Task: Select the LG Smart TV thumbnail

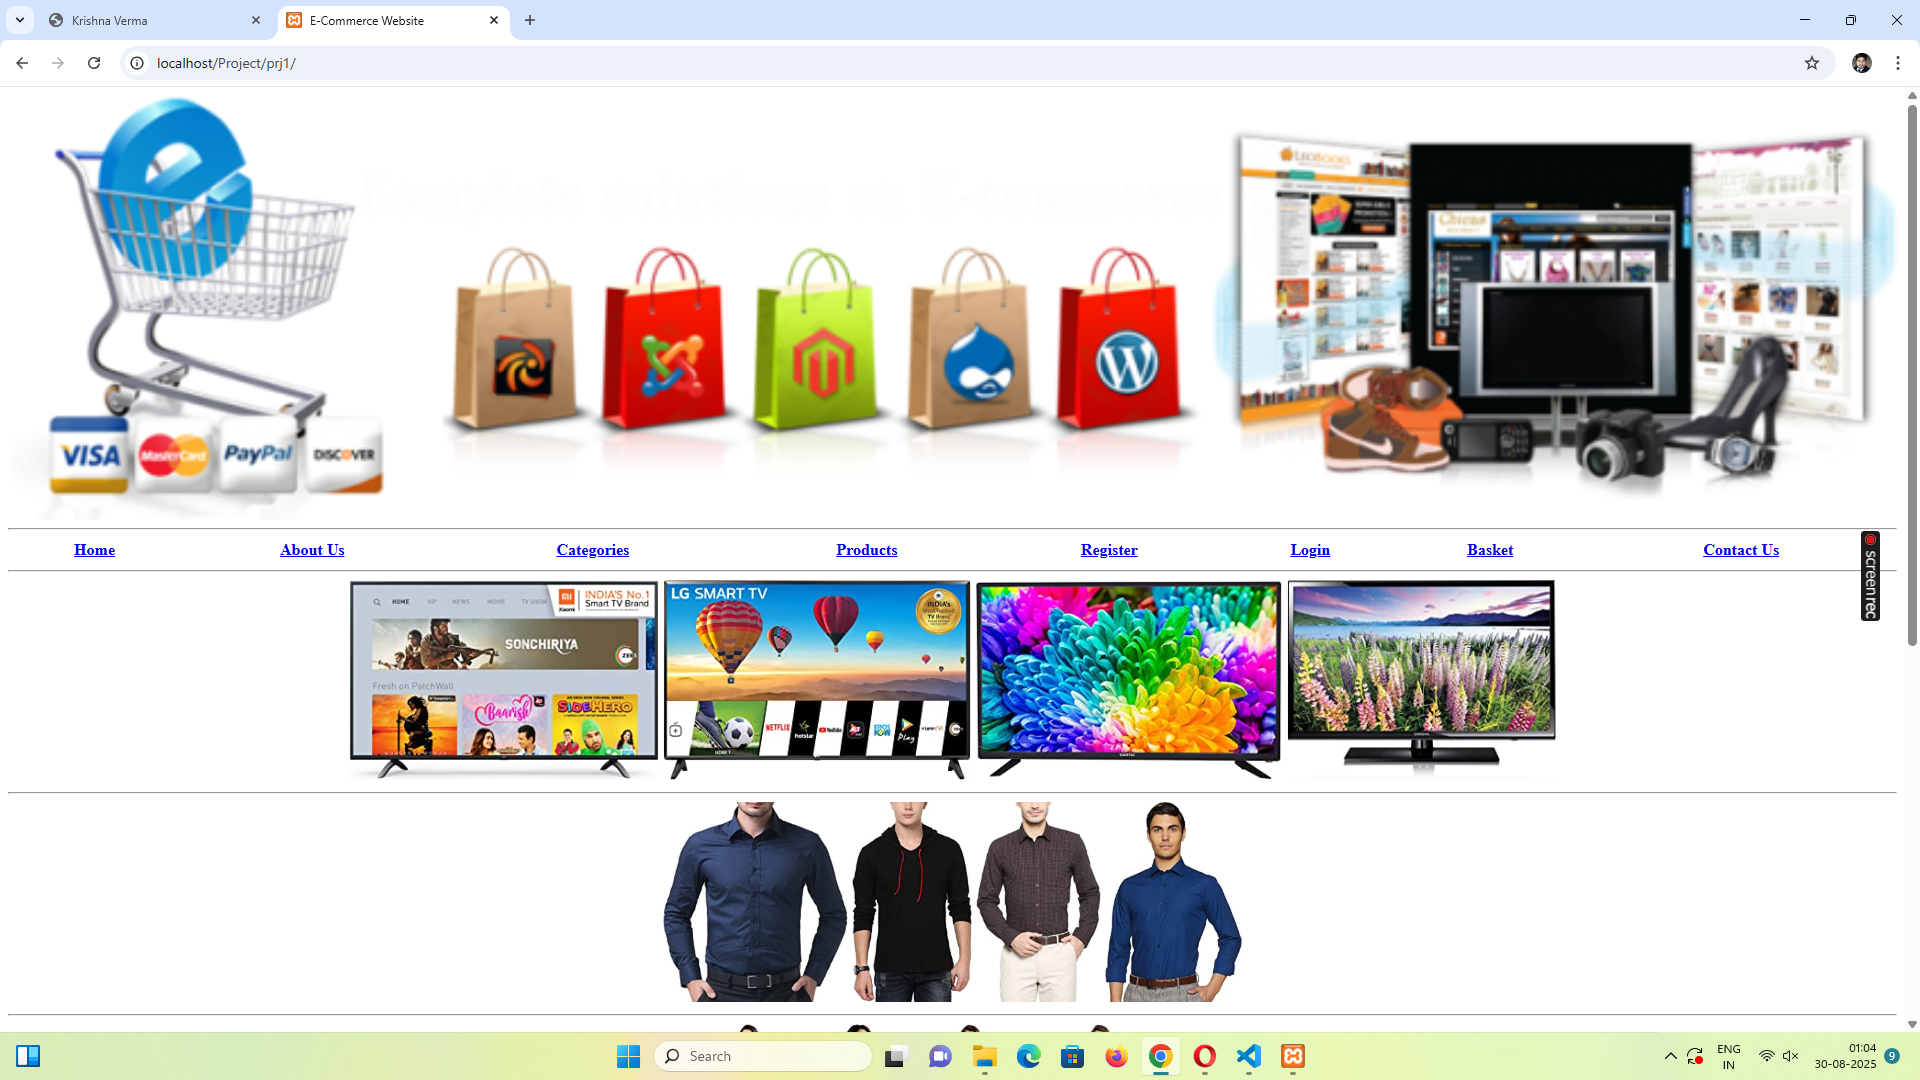Action: tap(817, 680)
